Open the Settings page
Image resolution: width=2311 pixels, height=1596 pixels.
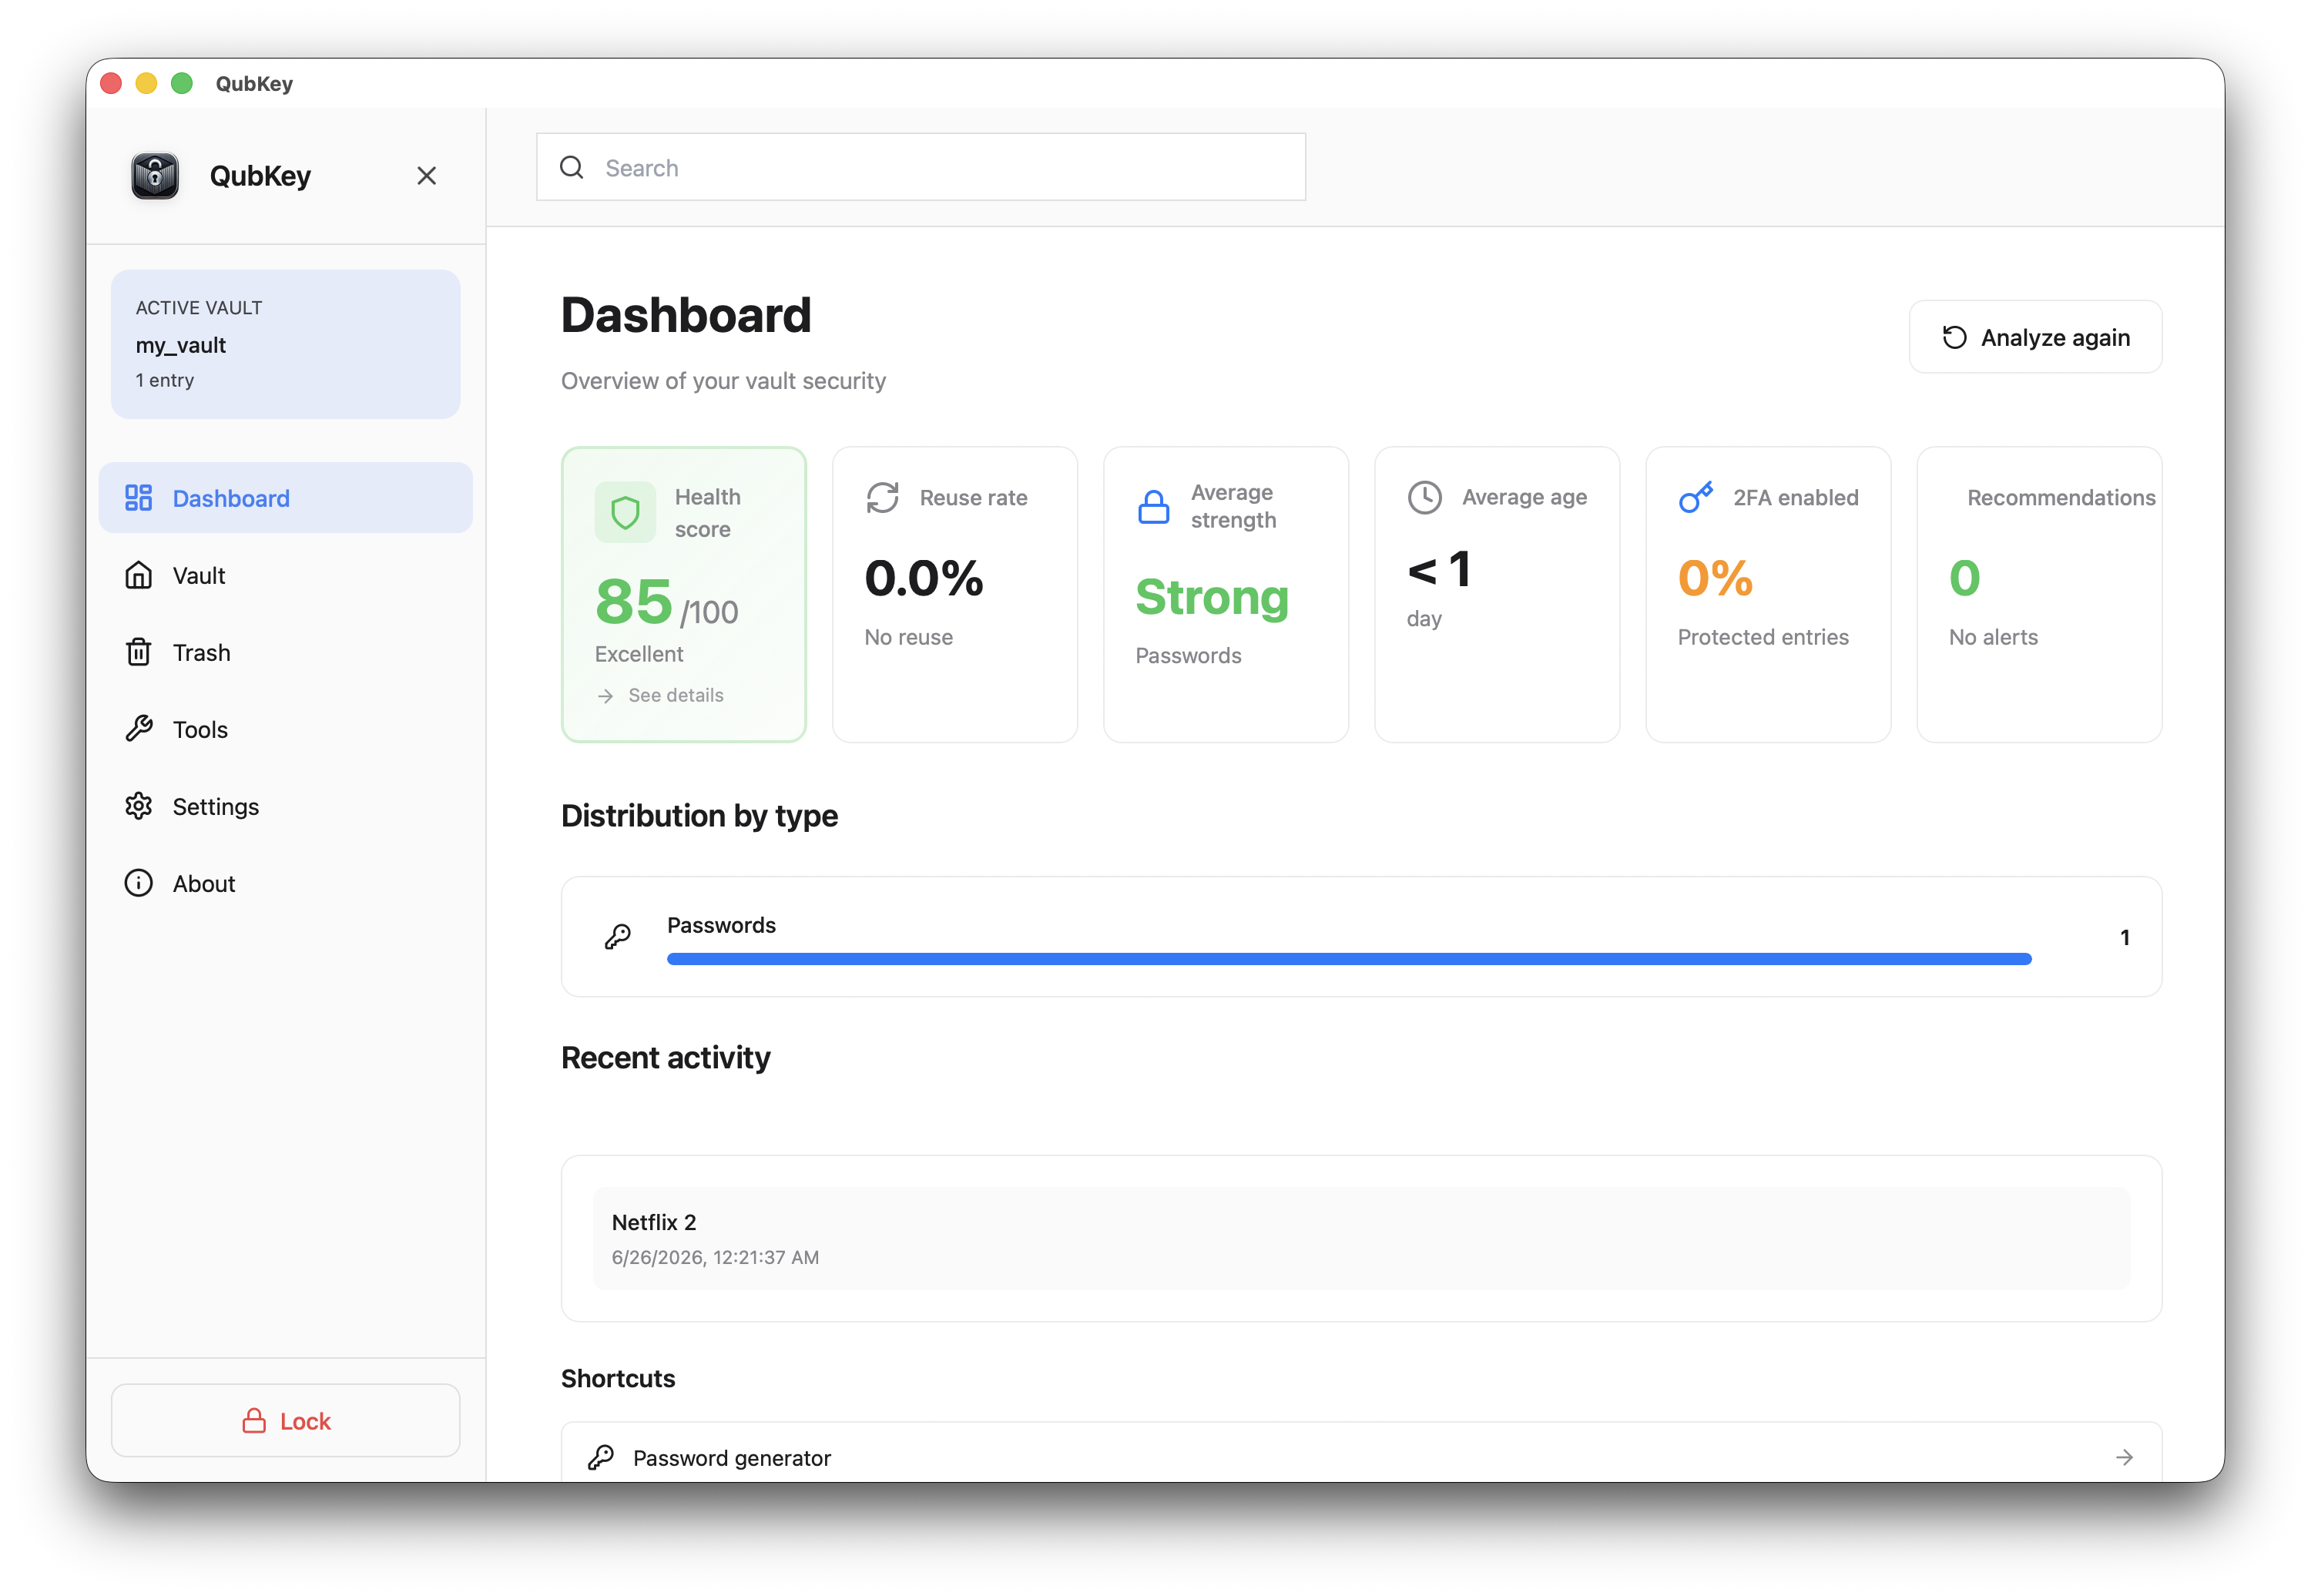click(x=286, y=806)
